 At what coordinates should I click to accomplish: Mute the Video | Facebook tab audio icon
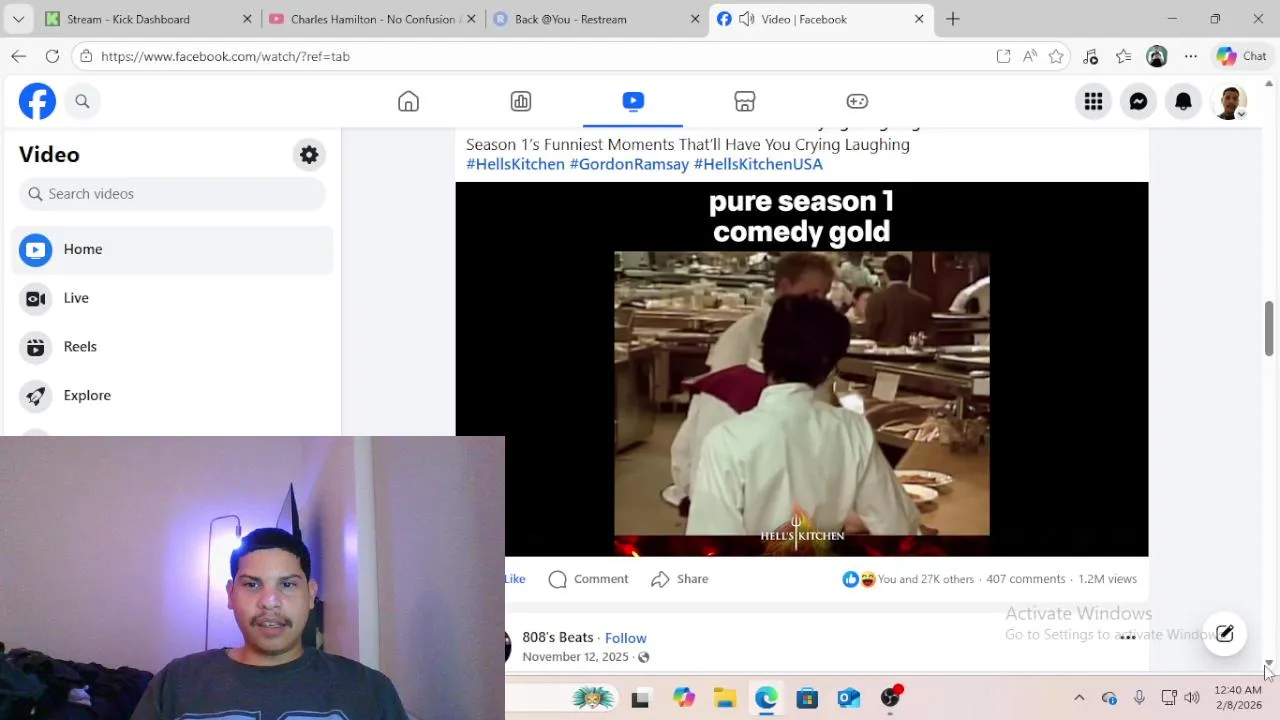pos(746,19)
